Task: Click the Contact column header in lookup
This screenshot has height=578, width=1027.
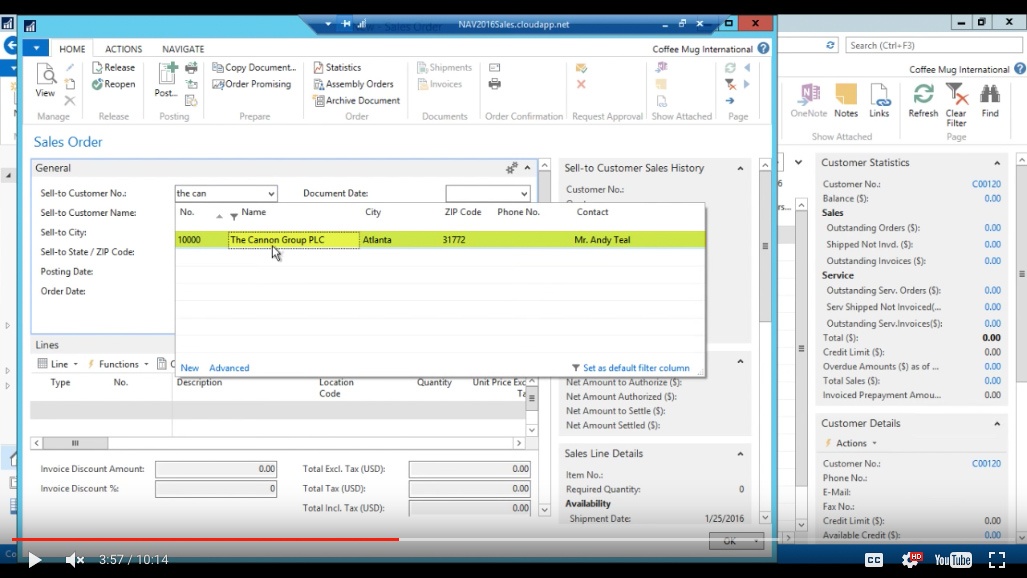Action: tap(592, 212)
